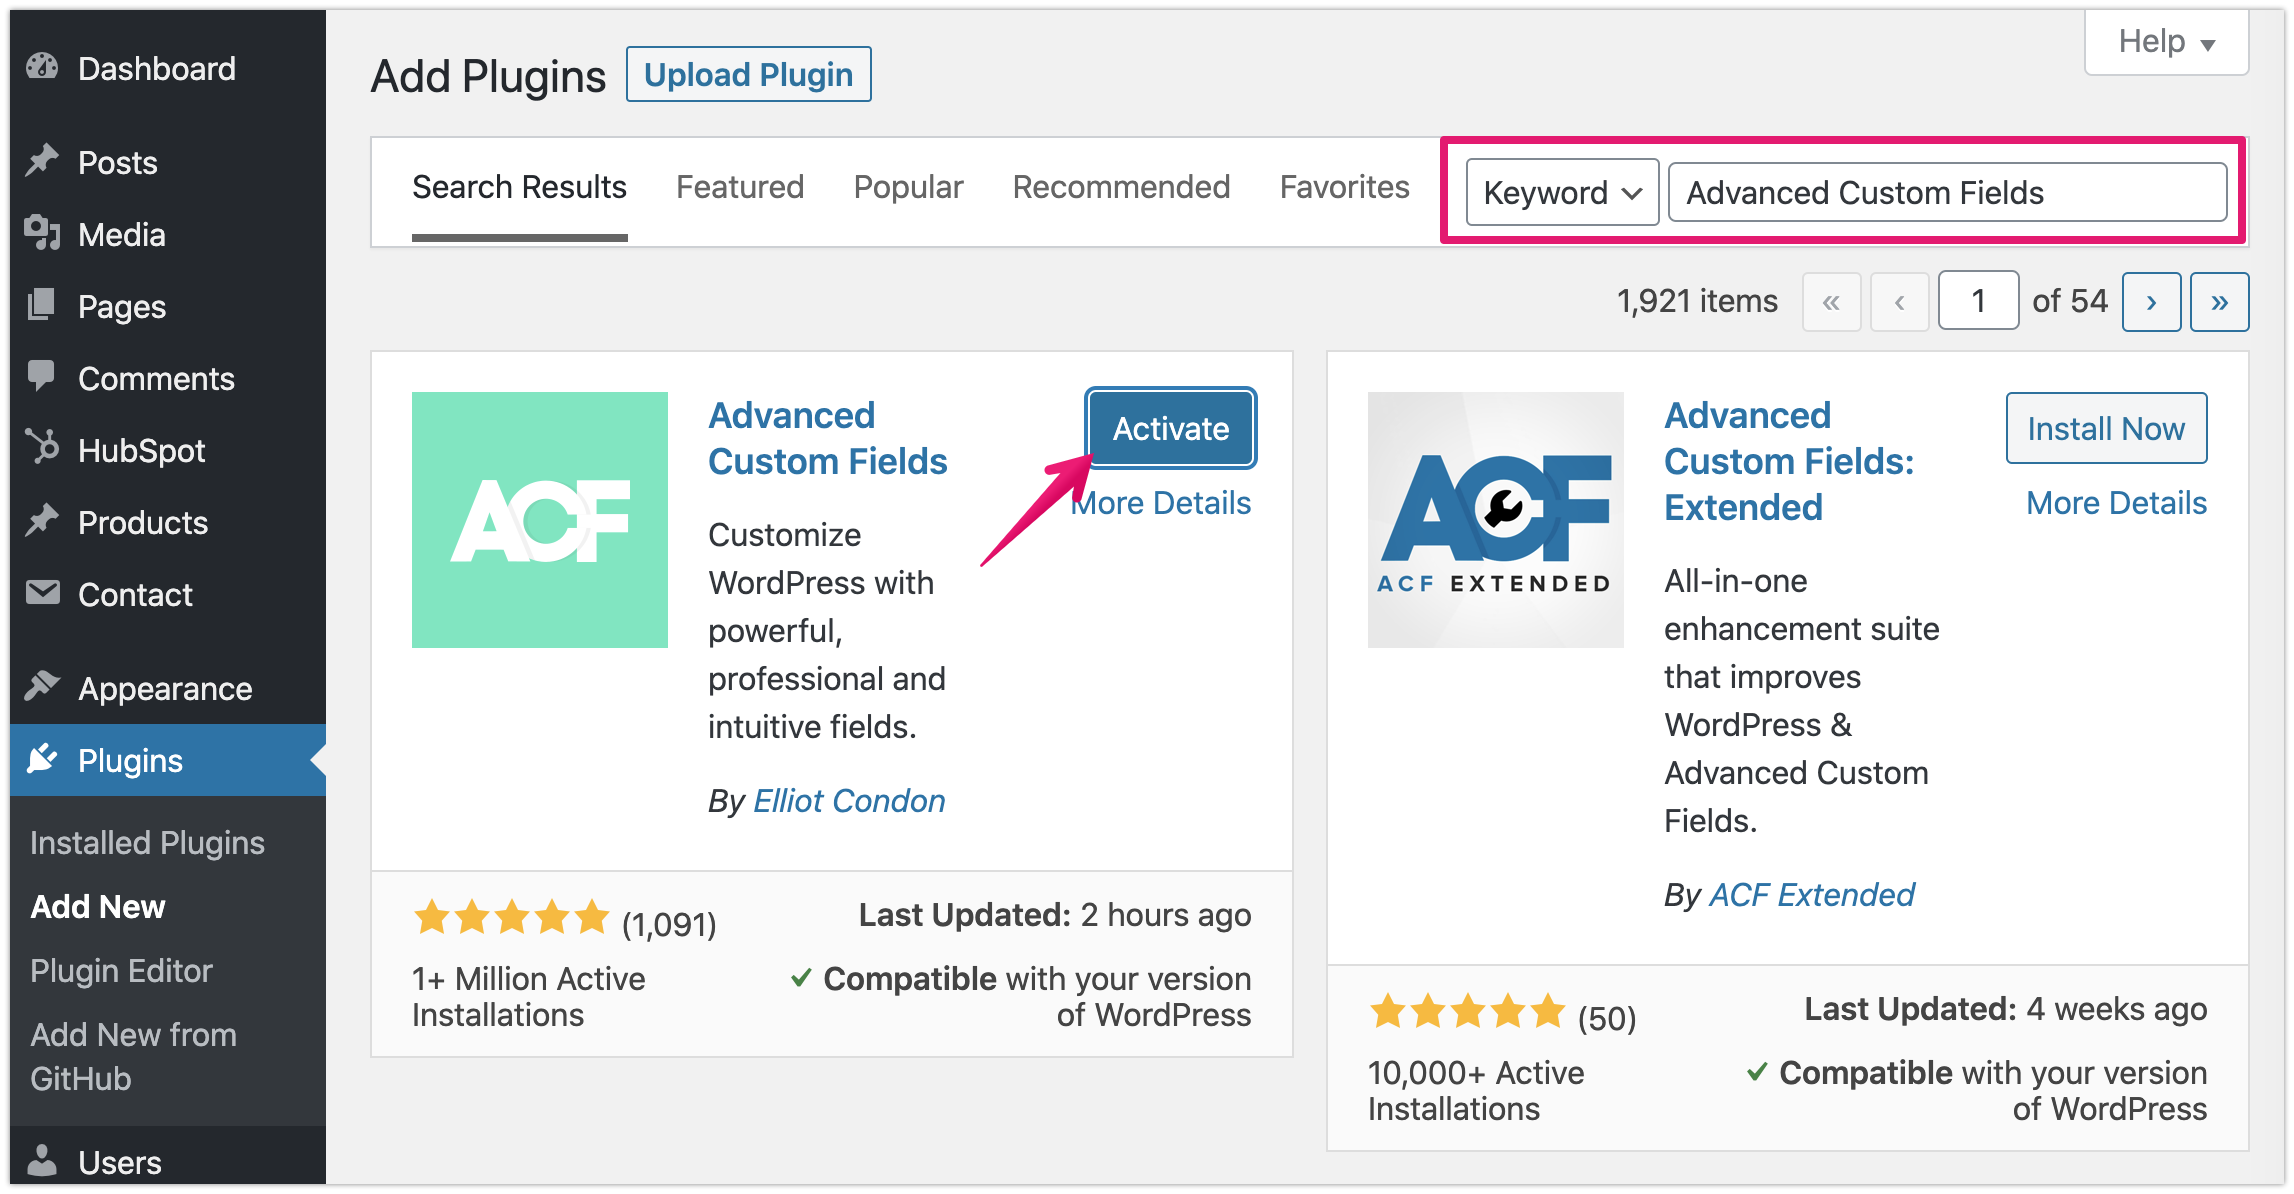Click the Dashboard gauge icon
The height and width of the screenshot is (1194, 2294).
(42, 67)
